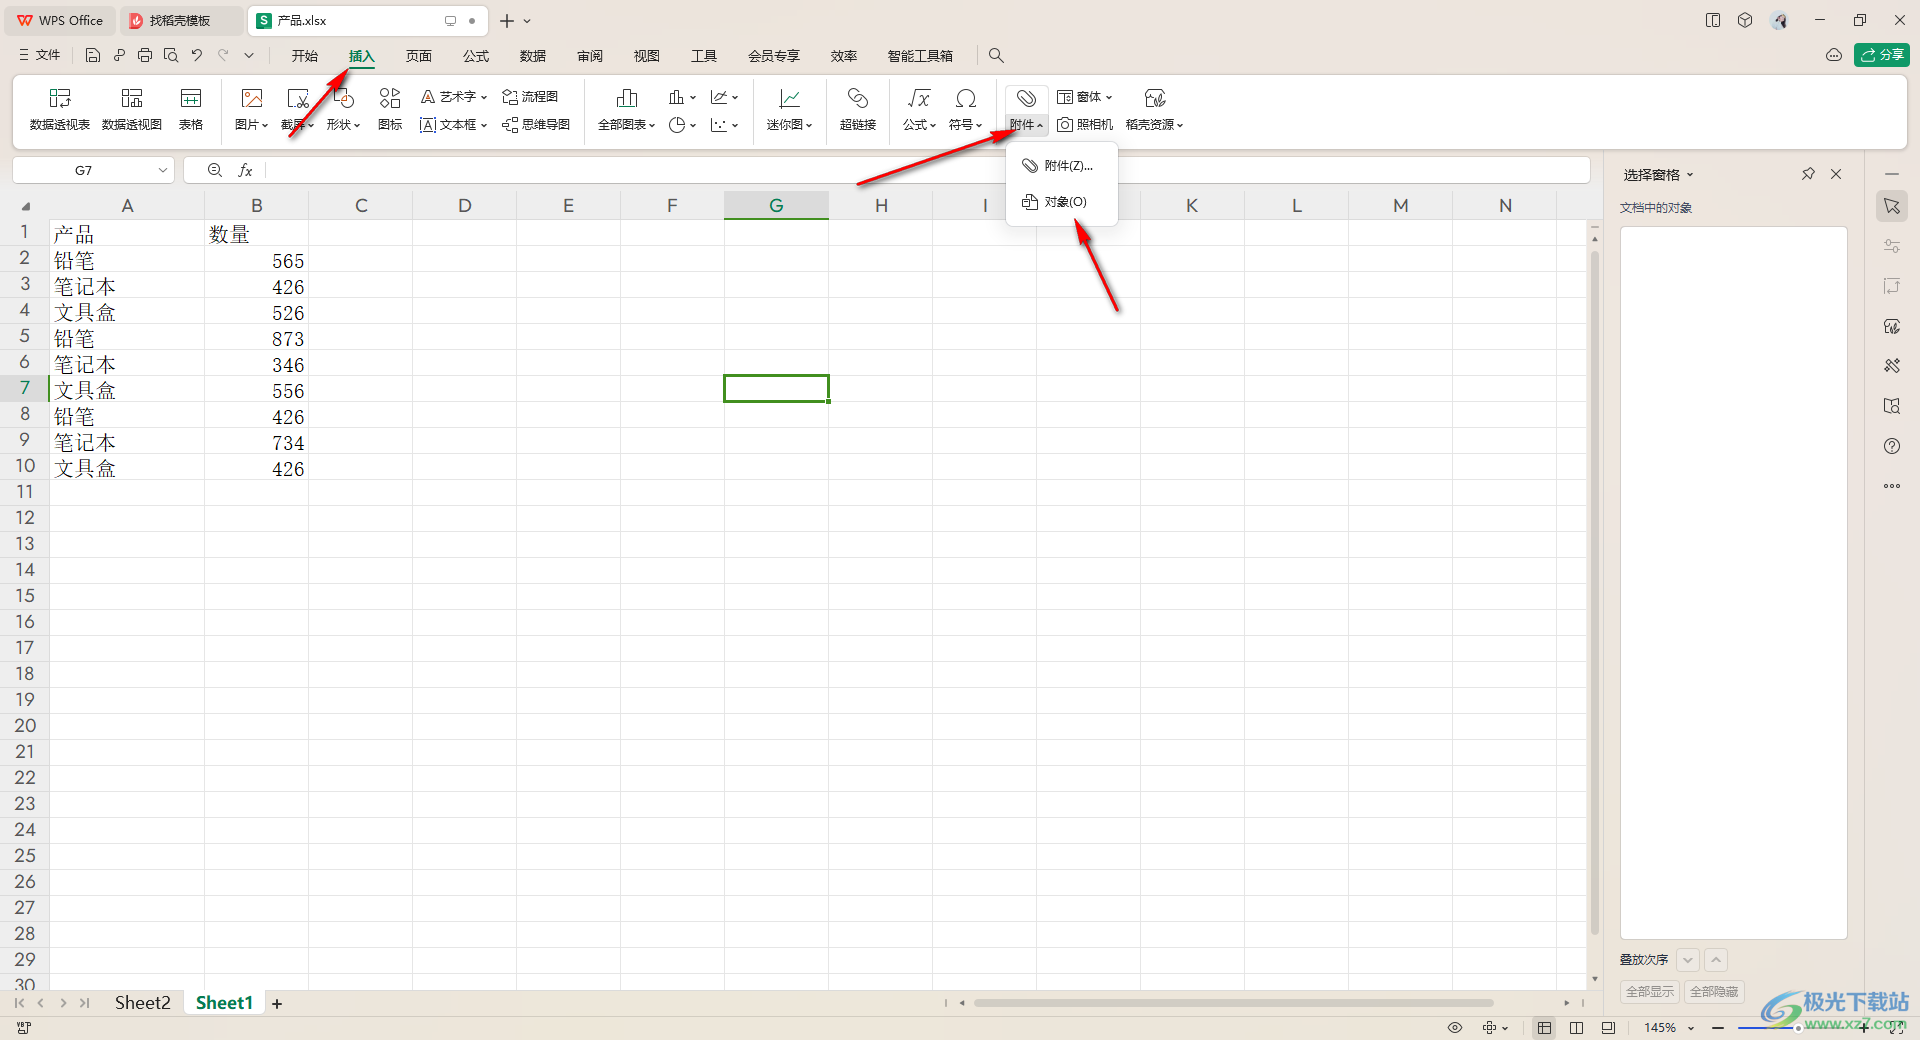This screenshot has height=1040, width=1920.
Task: Choose 对象(O) from the dropdown menu
Action: click(x=1062, y=202)
